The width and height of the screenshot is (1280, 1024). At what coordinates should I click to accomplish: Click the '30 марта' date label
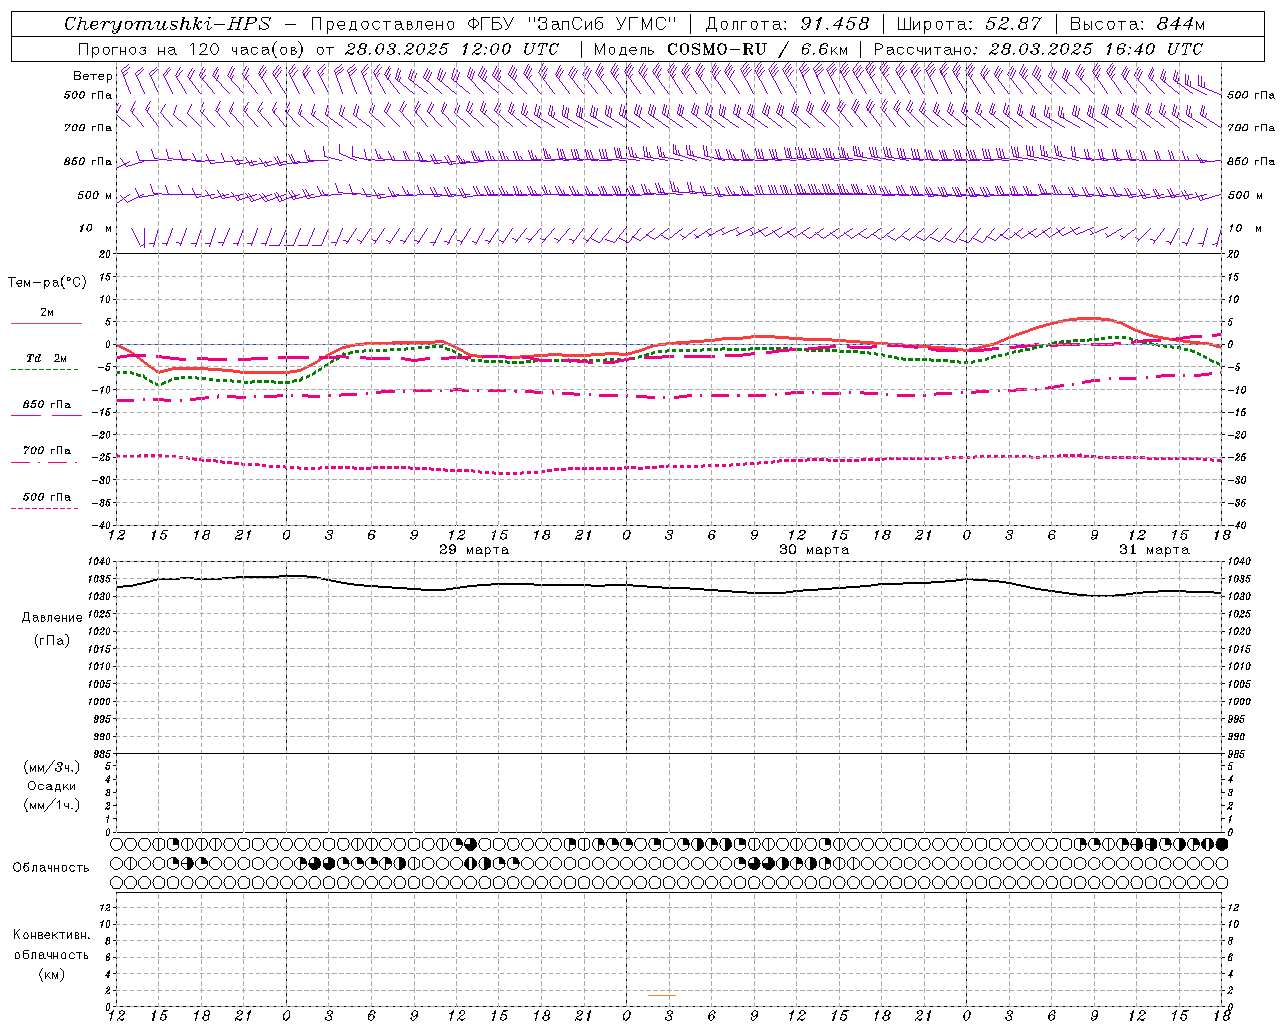tap(814, 550)
